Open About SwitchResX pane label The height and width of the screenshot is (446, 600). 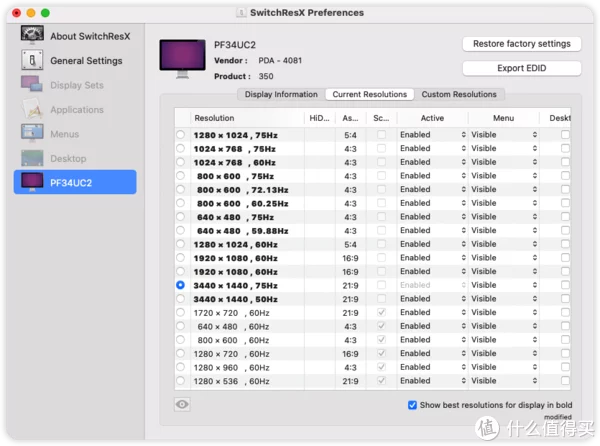tap(90, 36)
